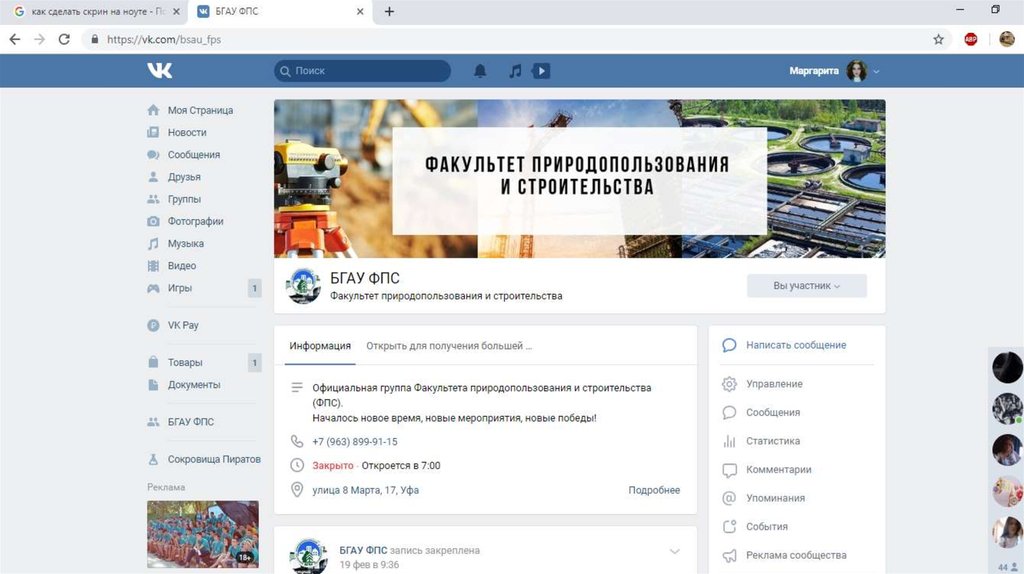This screenshot has height=574, width=1024.
Task: Open the notifications bell icon
Action: point(480,71)
